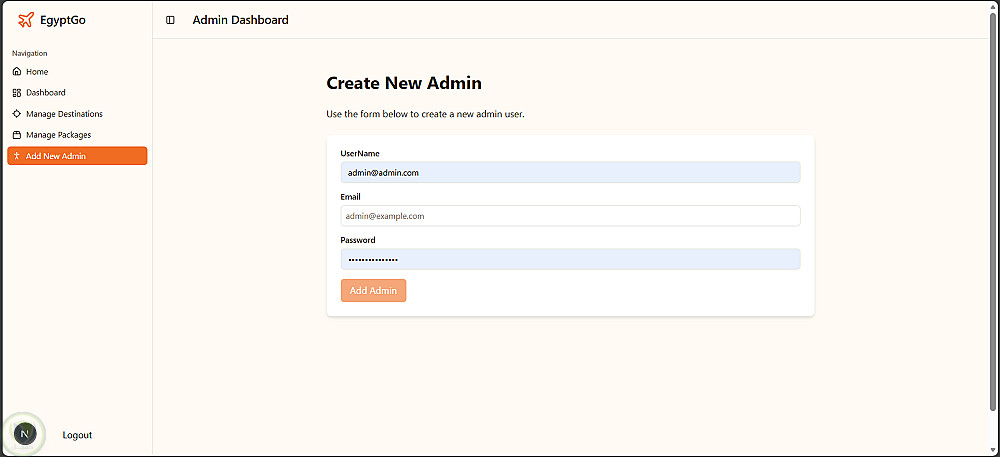Open the Next.js dev tools badge
1000x457 pixels.
(x=25, y=433)
